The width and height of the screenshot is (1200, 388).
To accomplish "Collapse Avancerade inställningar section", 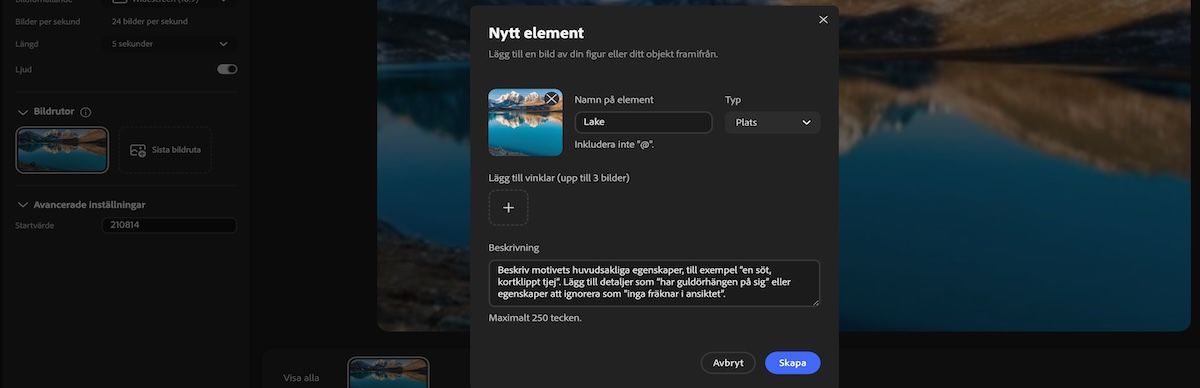I will click(23, 205).
